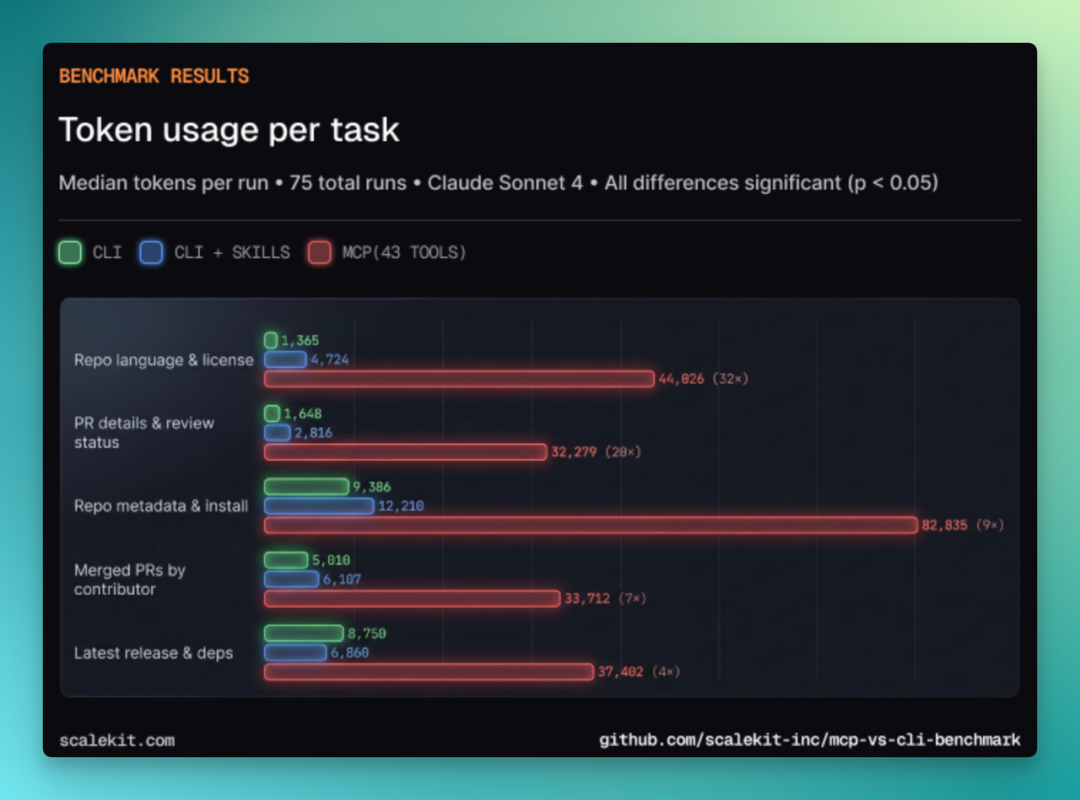Click the 1,648 value label
Viewport: 1080px width, 800px height.
[303, 413]
